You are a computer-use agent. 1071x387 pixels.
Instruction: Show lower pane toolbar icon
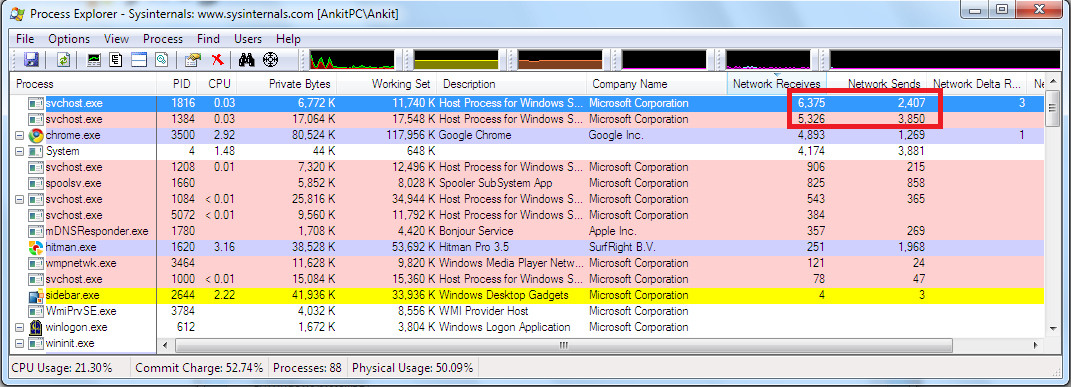(x=139, y=60)
